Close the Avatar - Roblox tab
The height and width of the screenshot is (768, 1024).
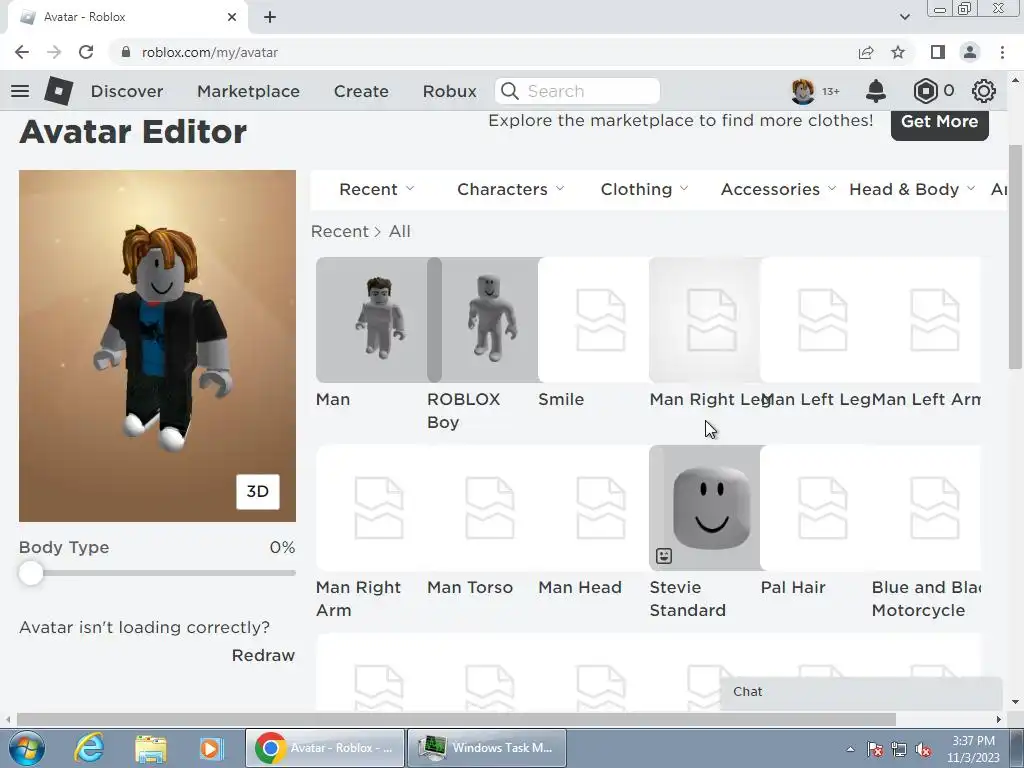point(232,17)
